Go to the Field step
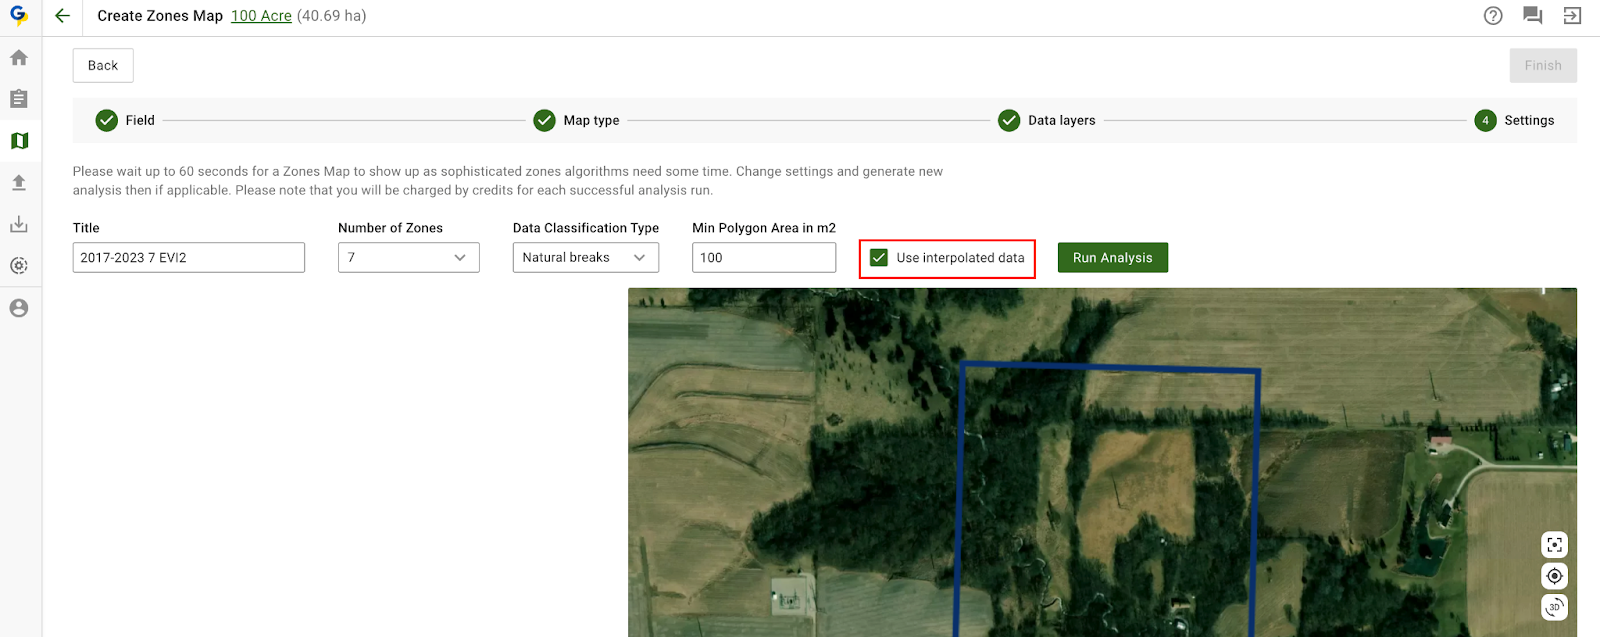1600x637 pixels. tap(125, 121)
